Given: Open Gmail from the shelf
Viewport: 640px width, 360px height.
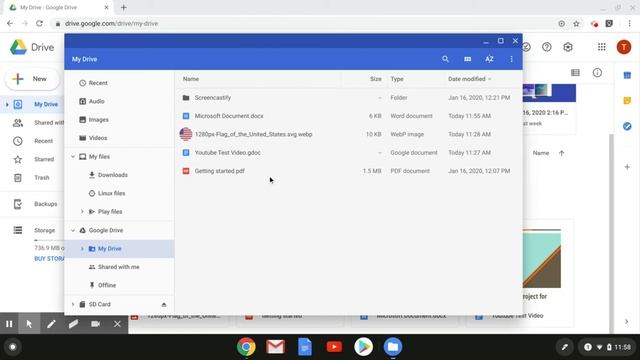Looking at the screenshot, I should point(276,347).
